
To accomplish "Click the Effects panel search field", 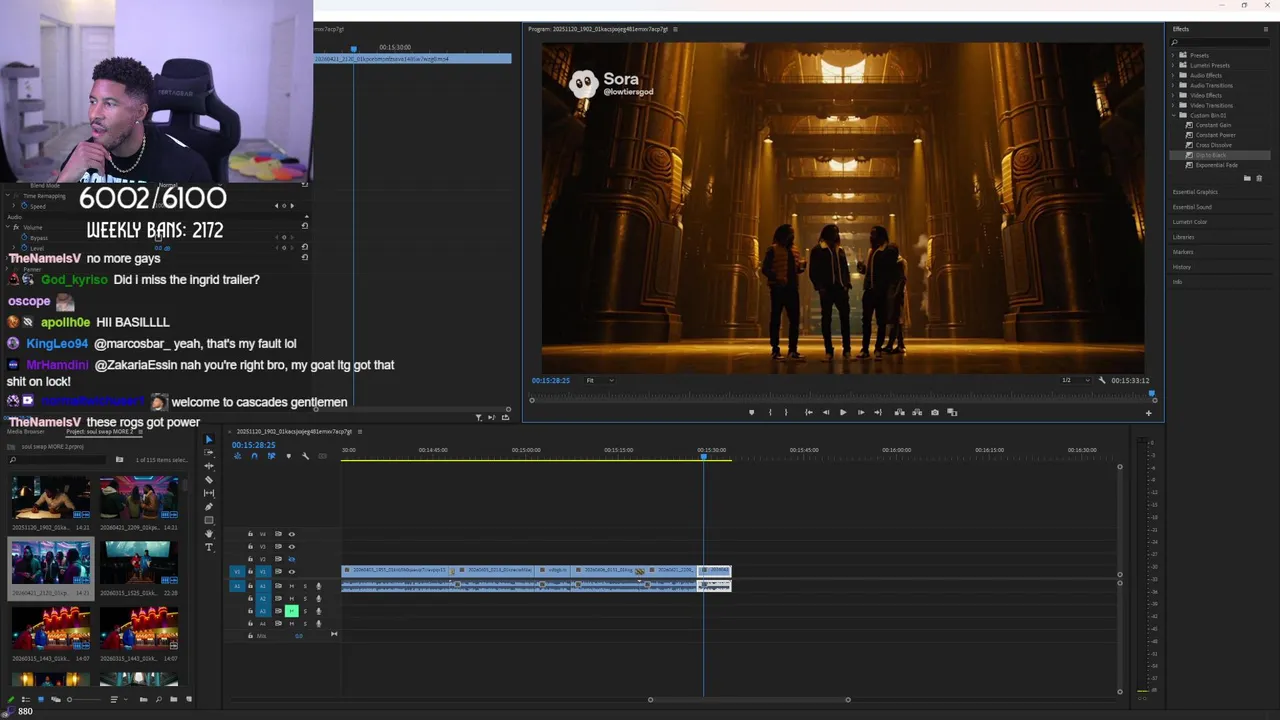I will [1222, 42].
